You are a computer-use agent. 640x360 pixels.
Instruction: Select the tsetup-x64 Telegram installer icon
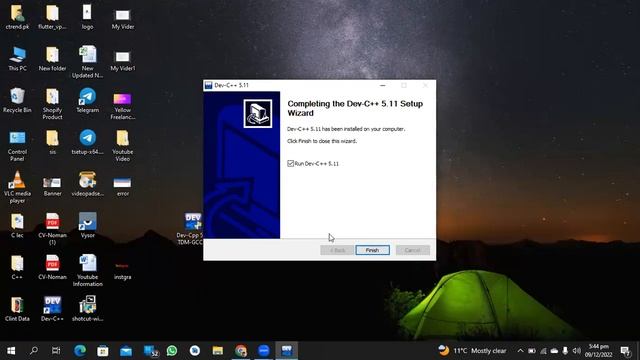pyautogui.click(x=87, y=142)
